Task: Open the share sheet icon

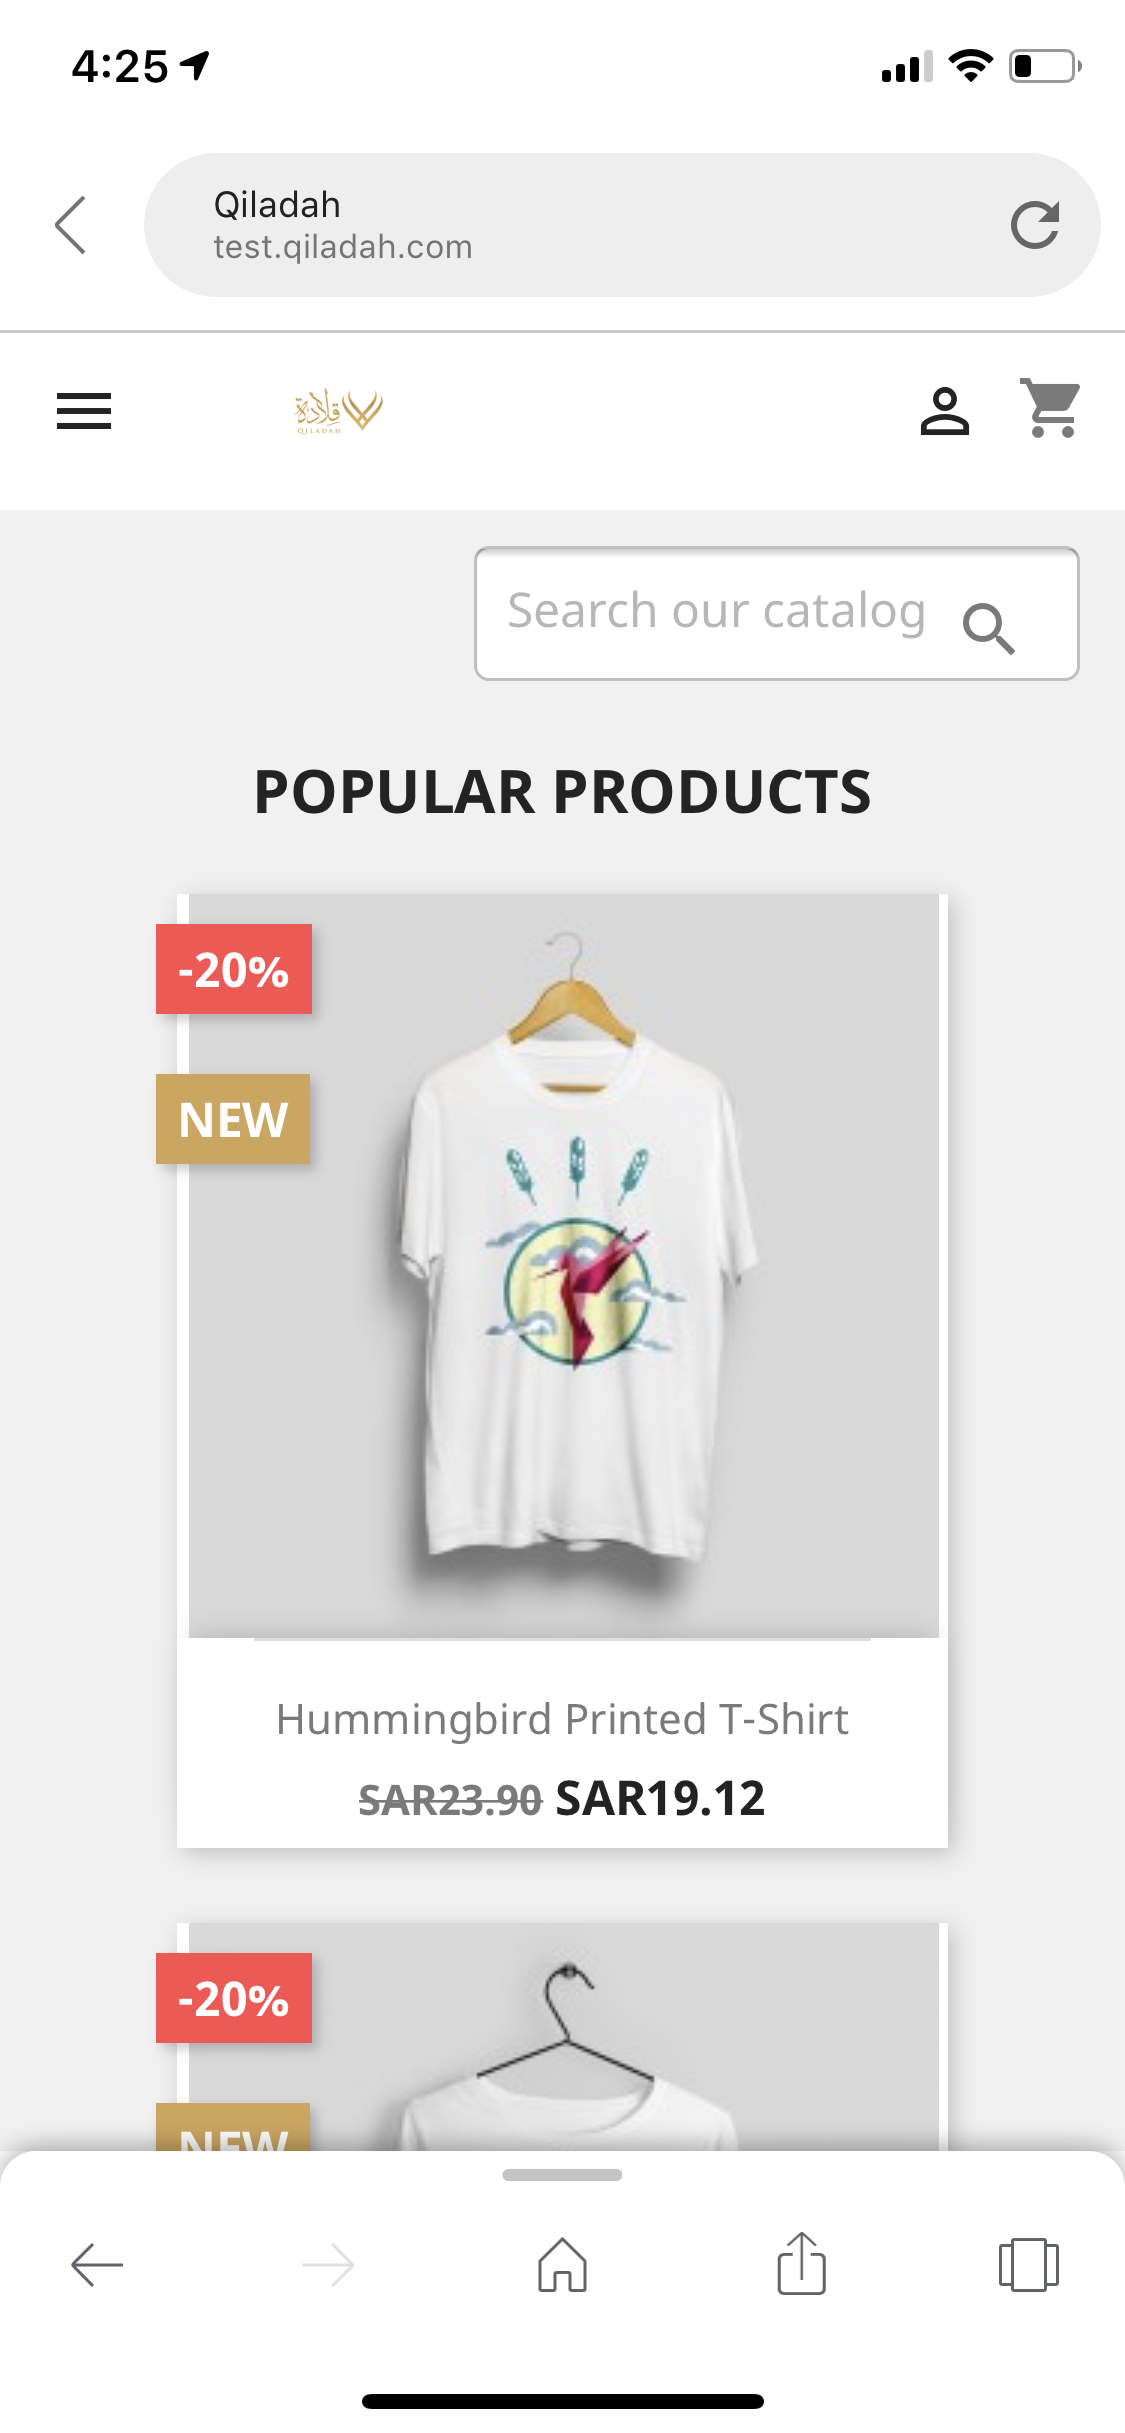Action: 801,2263
